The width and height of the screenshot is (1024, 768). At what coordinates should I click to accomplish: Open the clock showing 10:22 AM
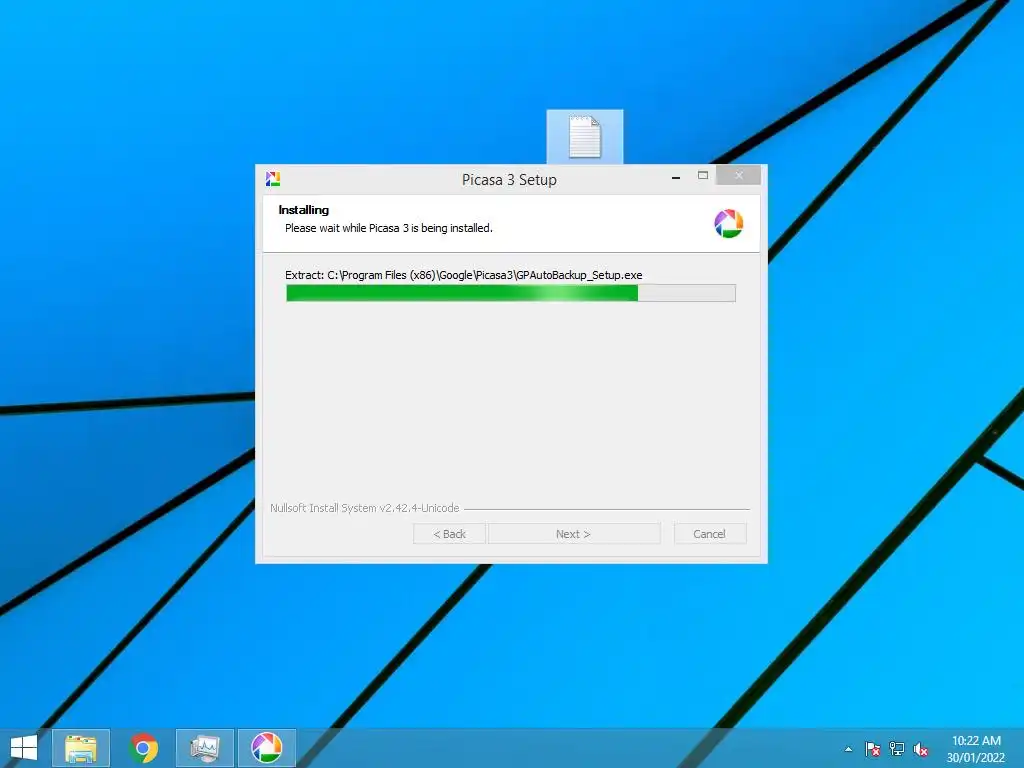976,749
